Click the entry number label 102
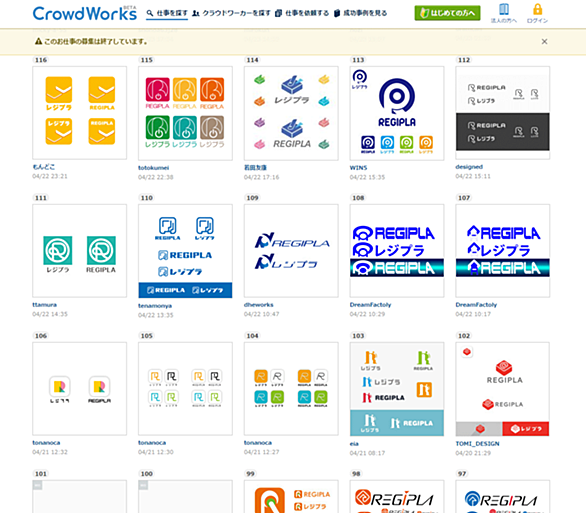 tap(464, 336)
